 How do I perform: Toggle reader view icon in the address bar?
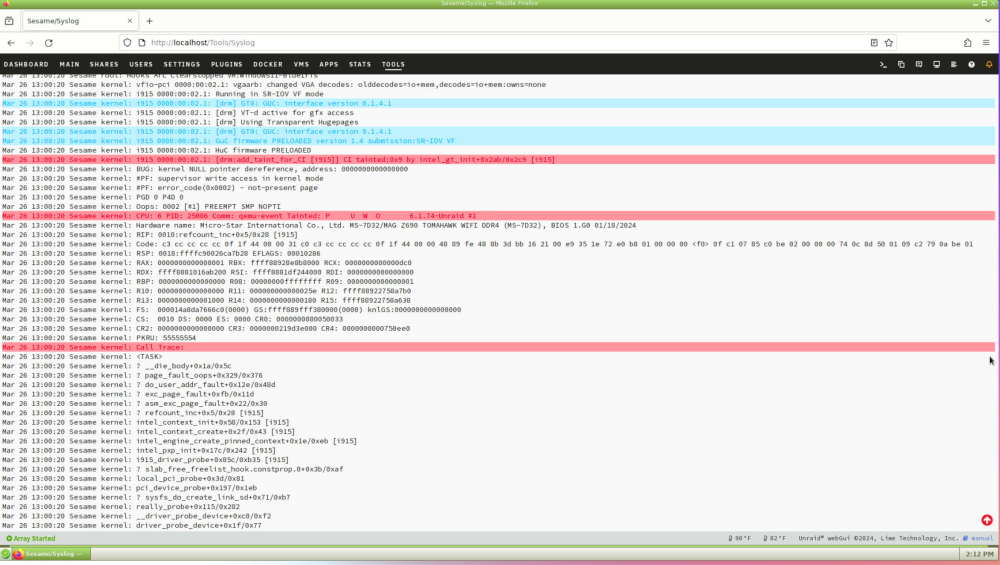pos(874,43)
